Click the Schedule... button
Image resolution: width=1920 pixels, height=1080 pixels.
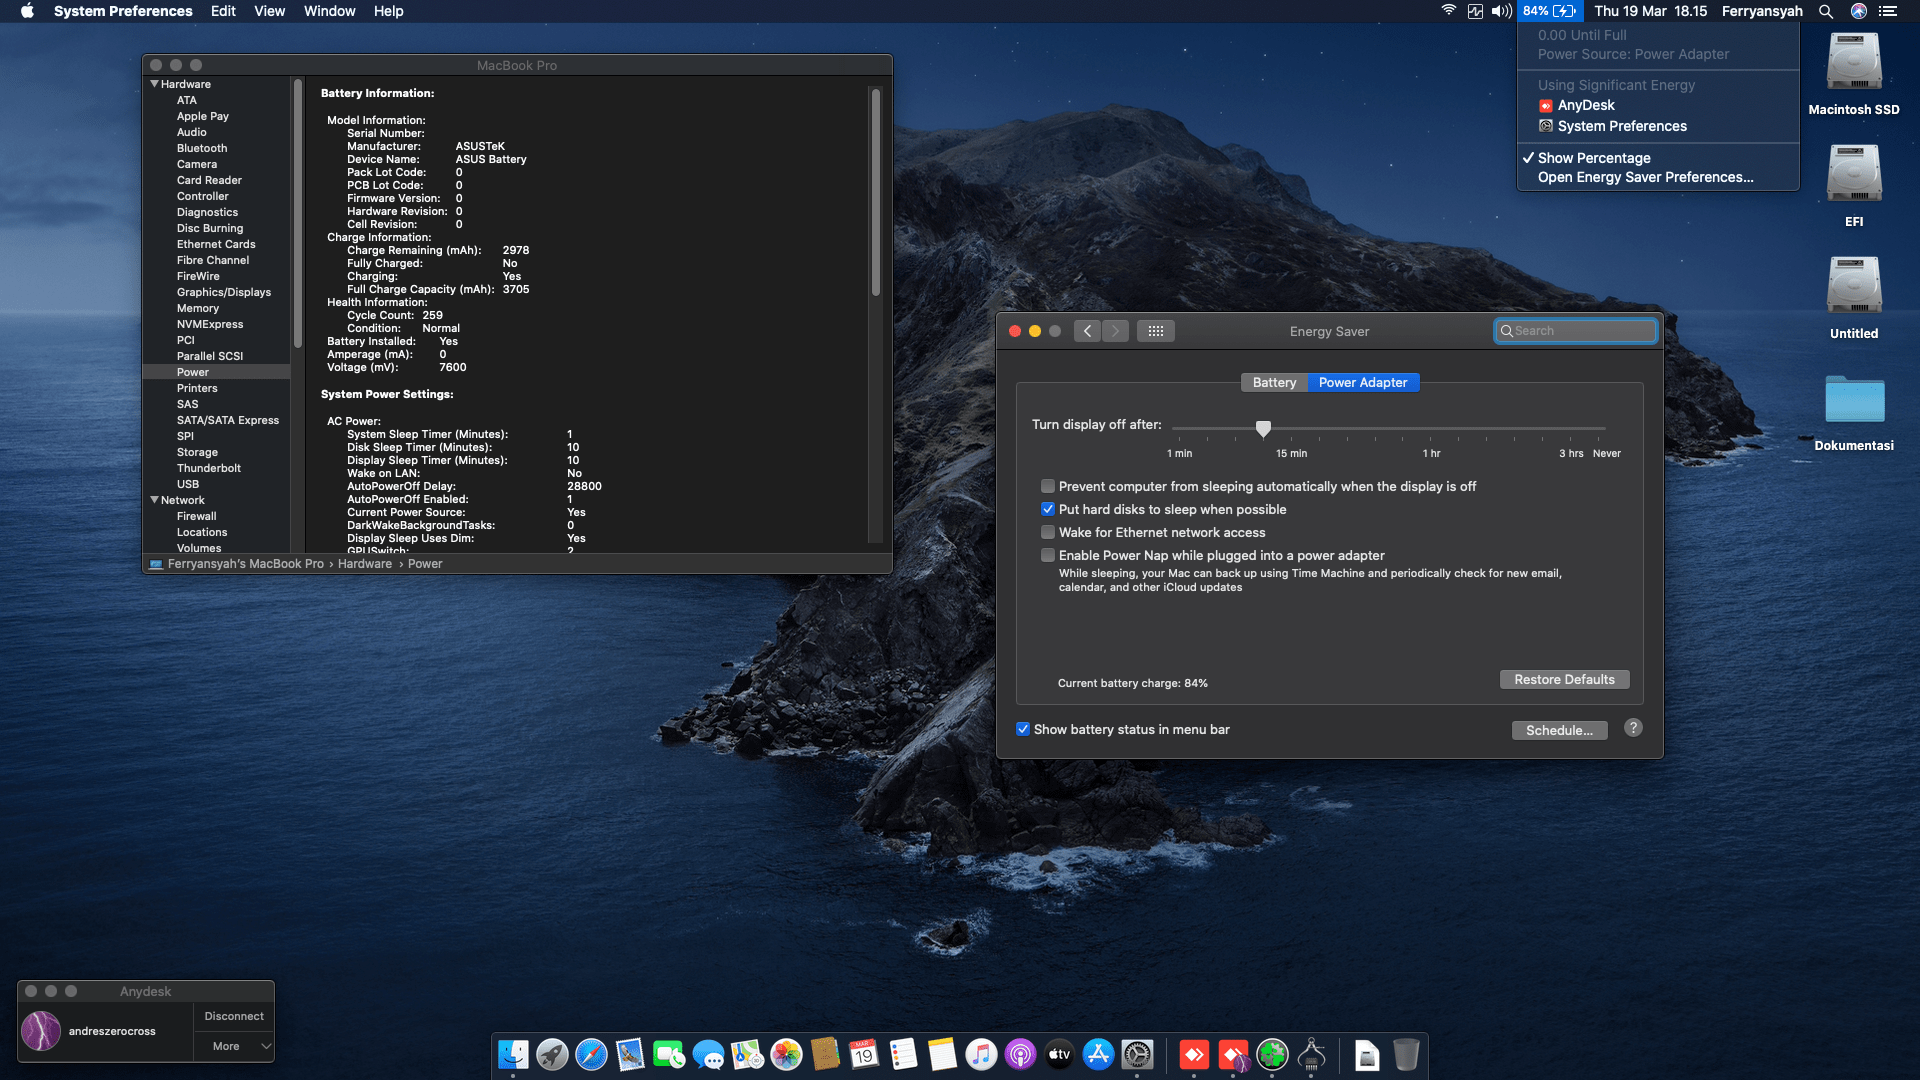click(x=1559, y=730)
